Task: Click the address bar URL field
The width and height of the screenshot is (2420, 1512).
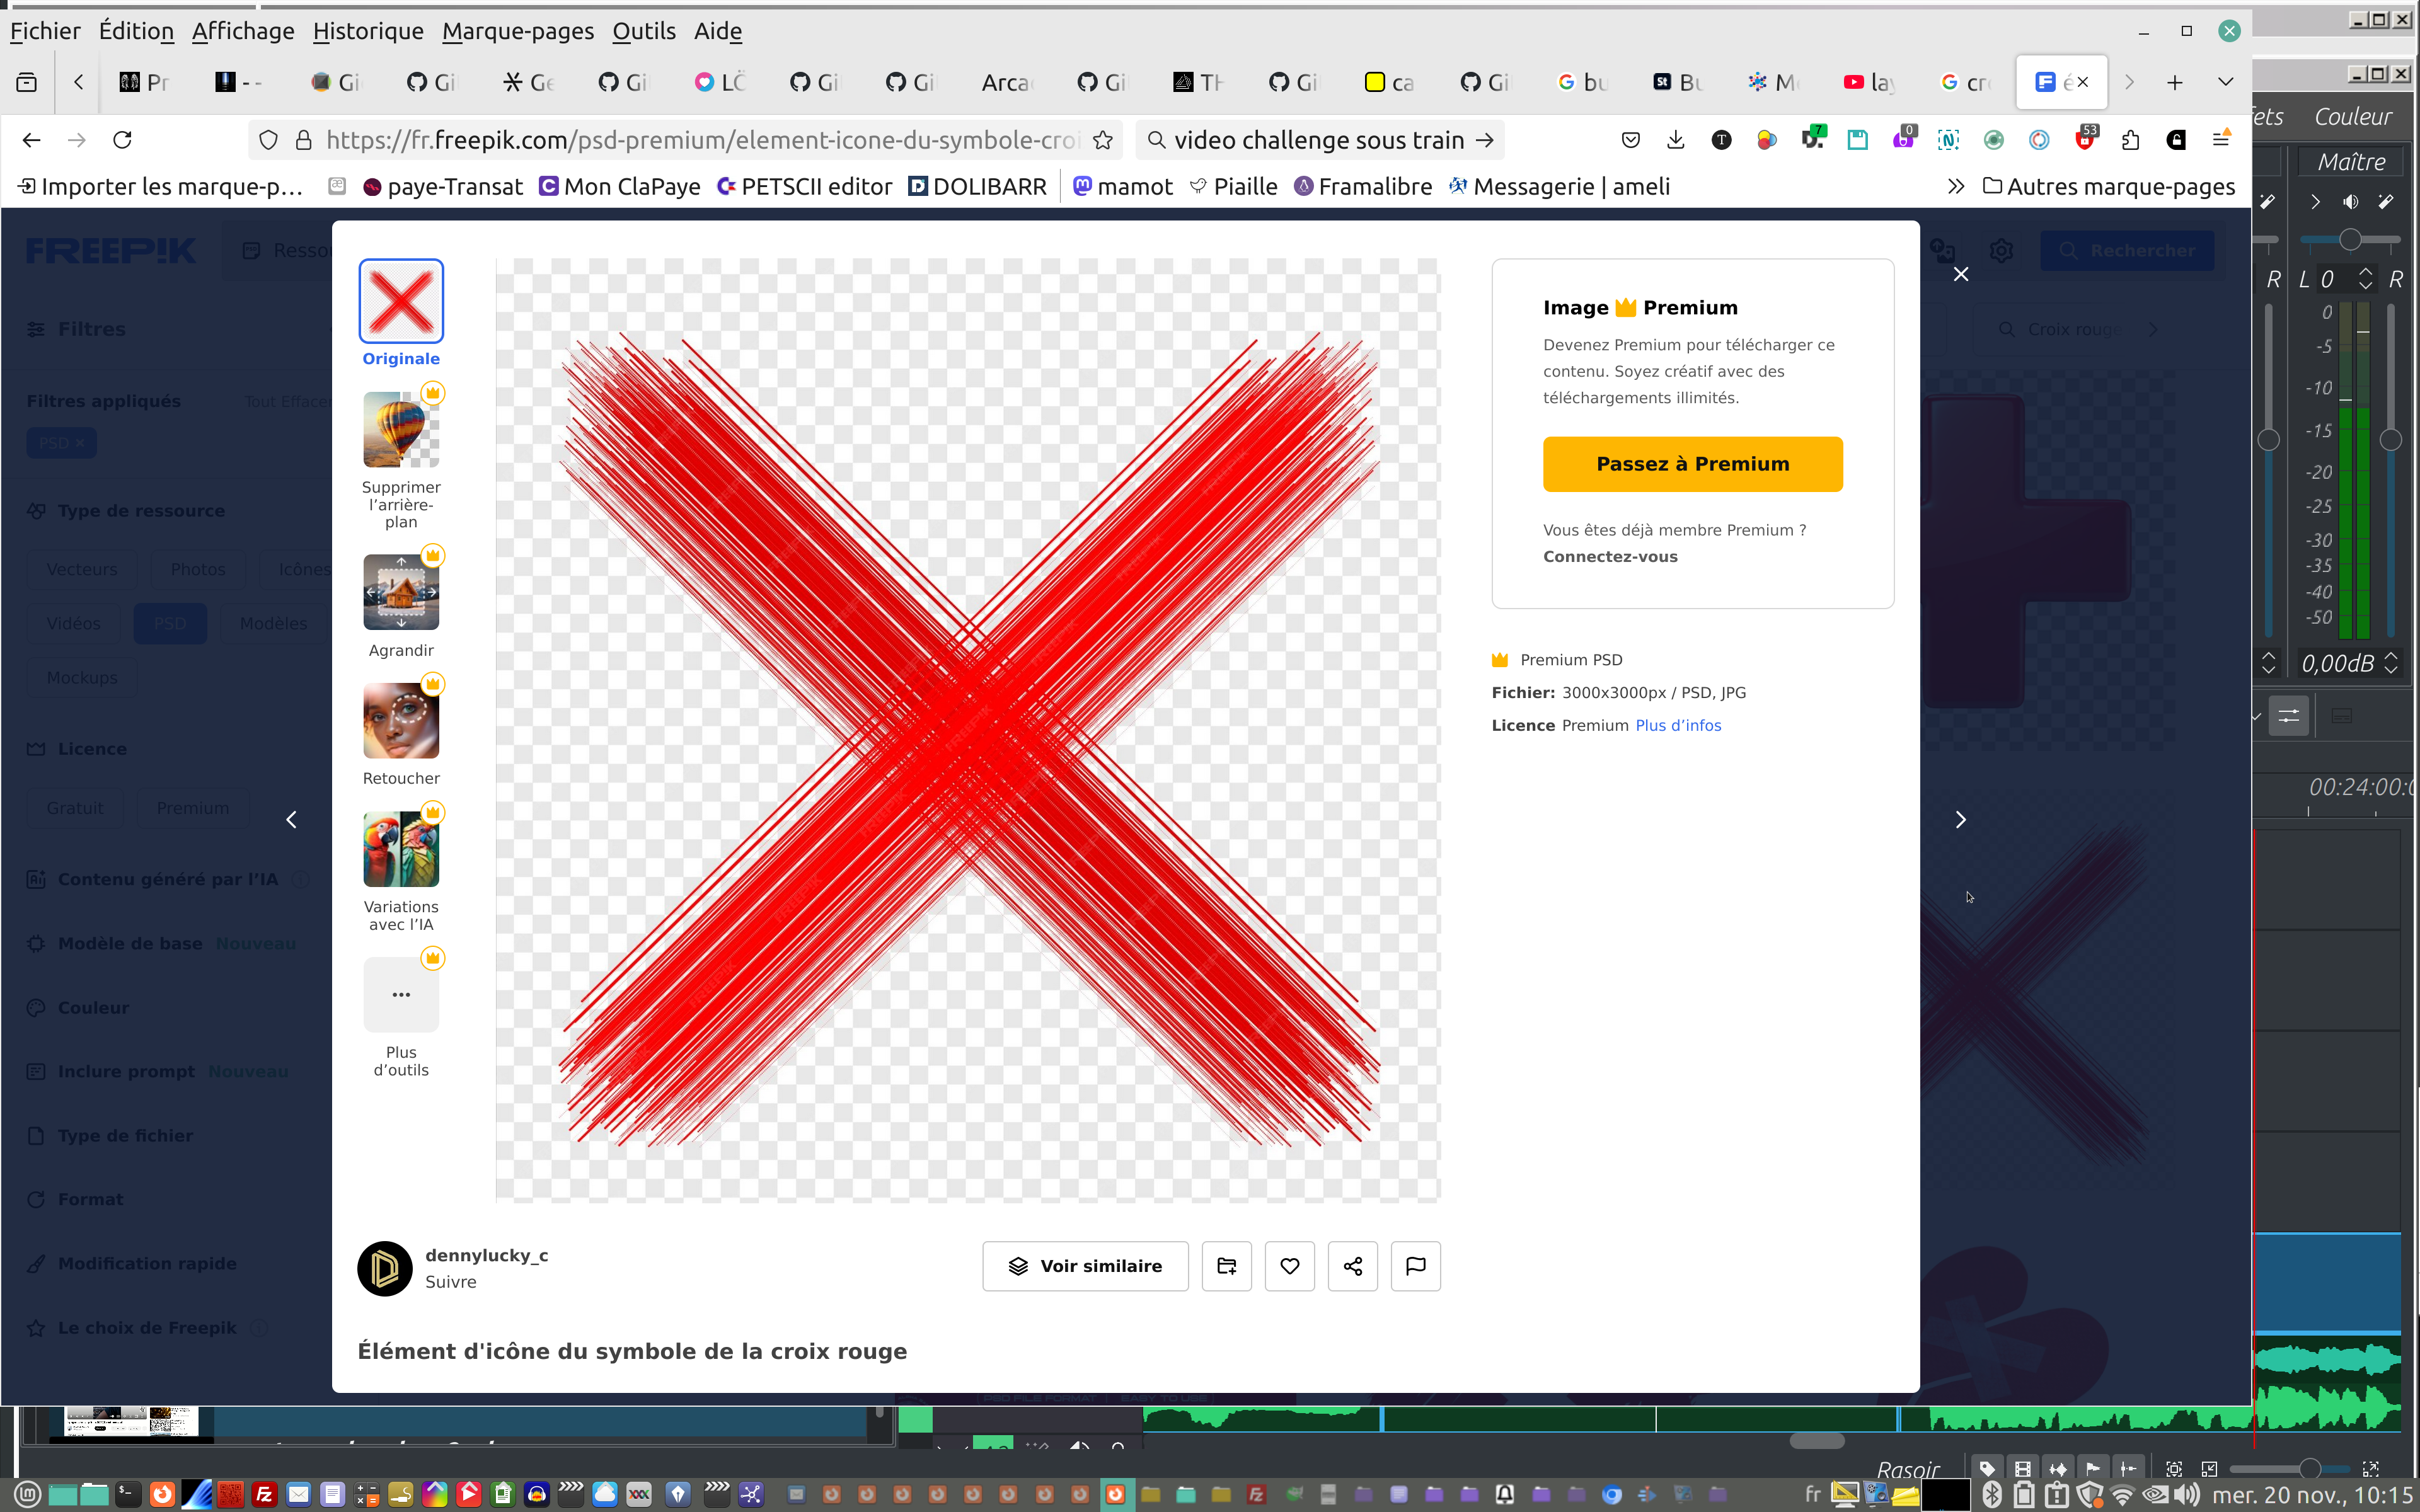Action: coord(700,140)
